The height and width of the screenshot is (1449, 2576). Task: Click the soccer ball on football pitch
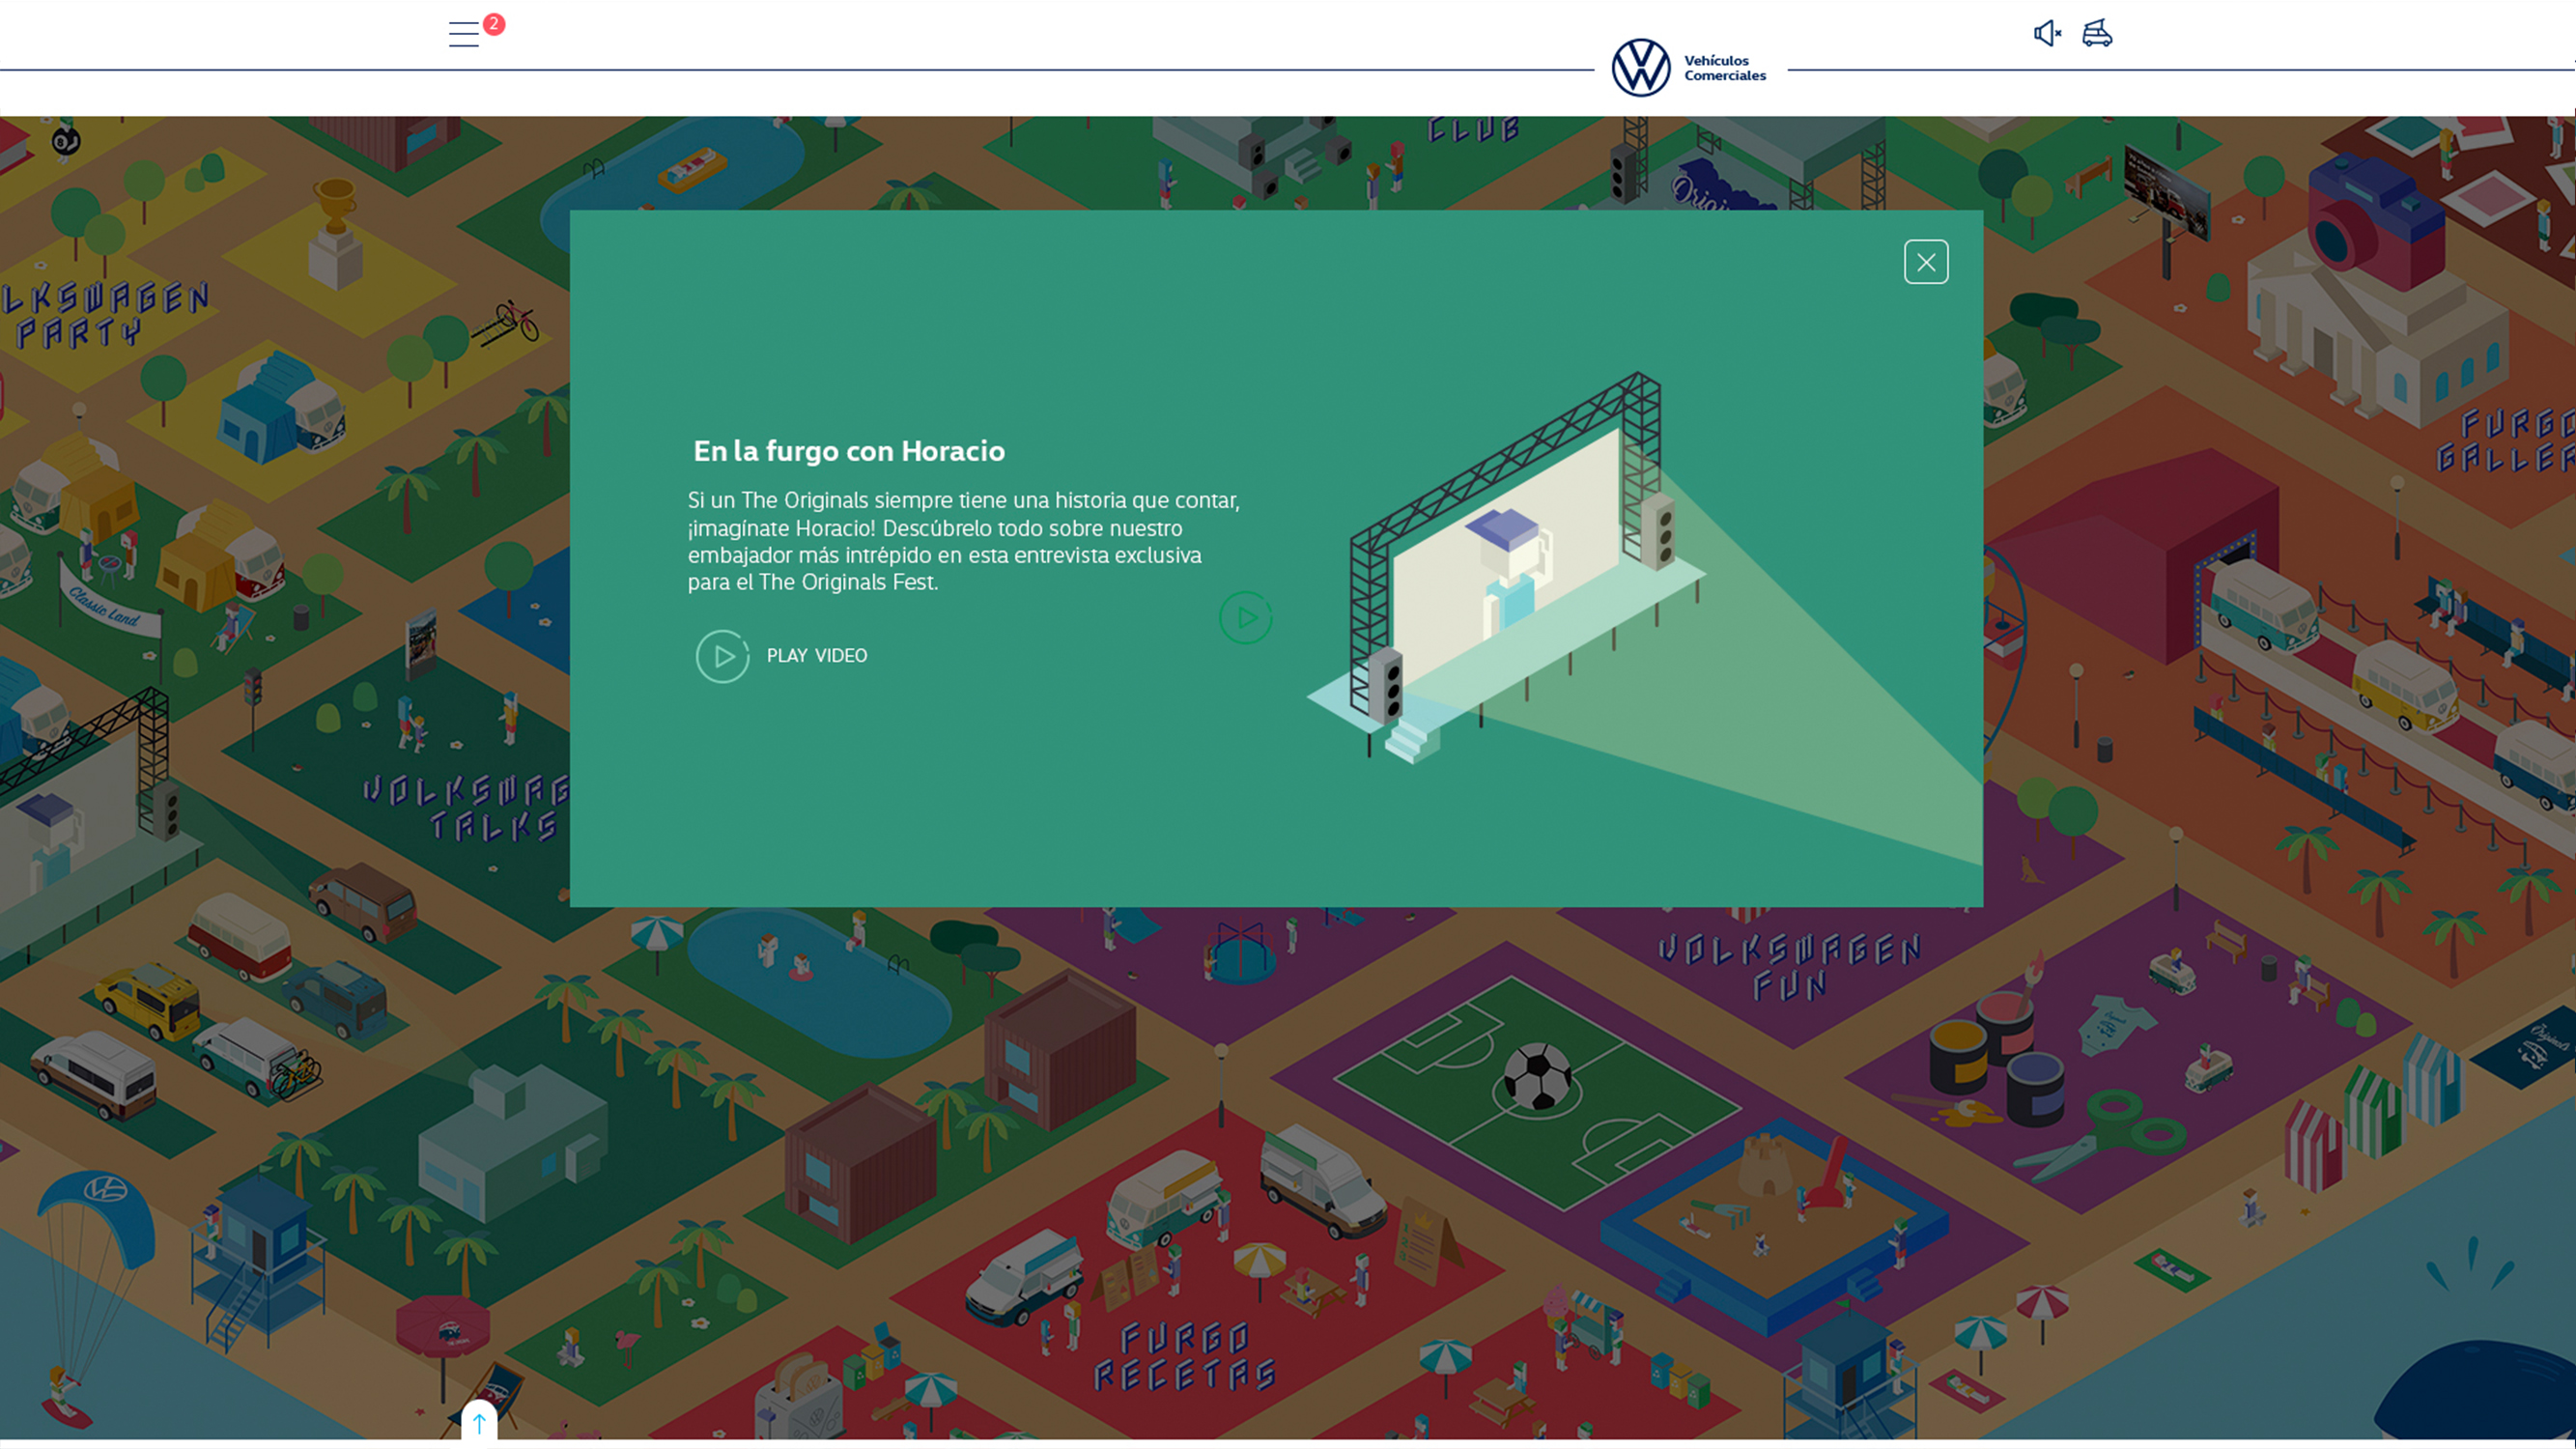(x=1537, y=1076)
